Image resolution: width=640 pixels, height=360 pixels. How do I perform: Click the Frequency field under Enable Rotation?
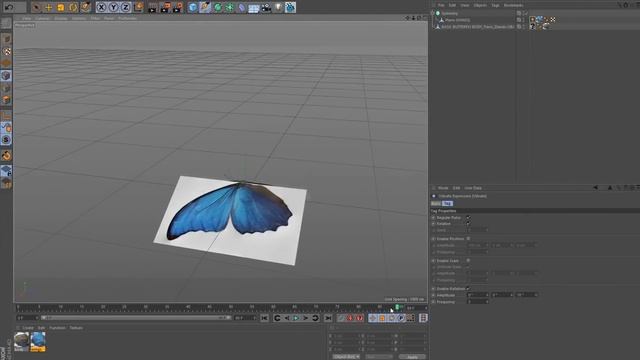tap(478, 302)
